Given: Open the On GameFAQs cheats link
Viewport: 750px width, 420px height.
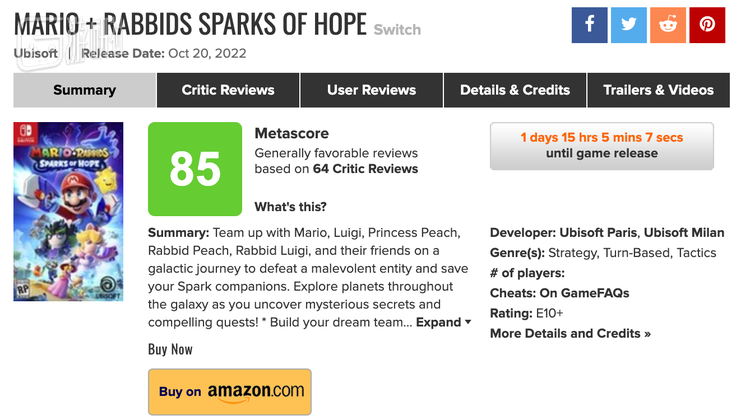Looking at the screenshot, I should [584, 293].
